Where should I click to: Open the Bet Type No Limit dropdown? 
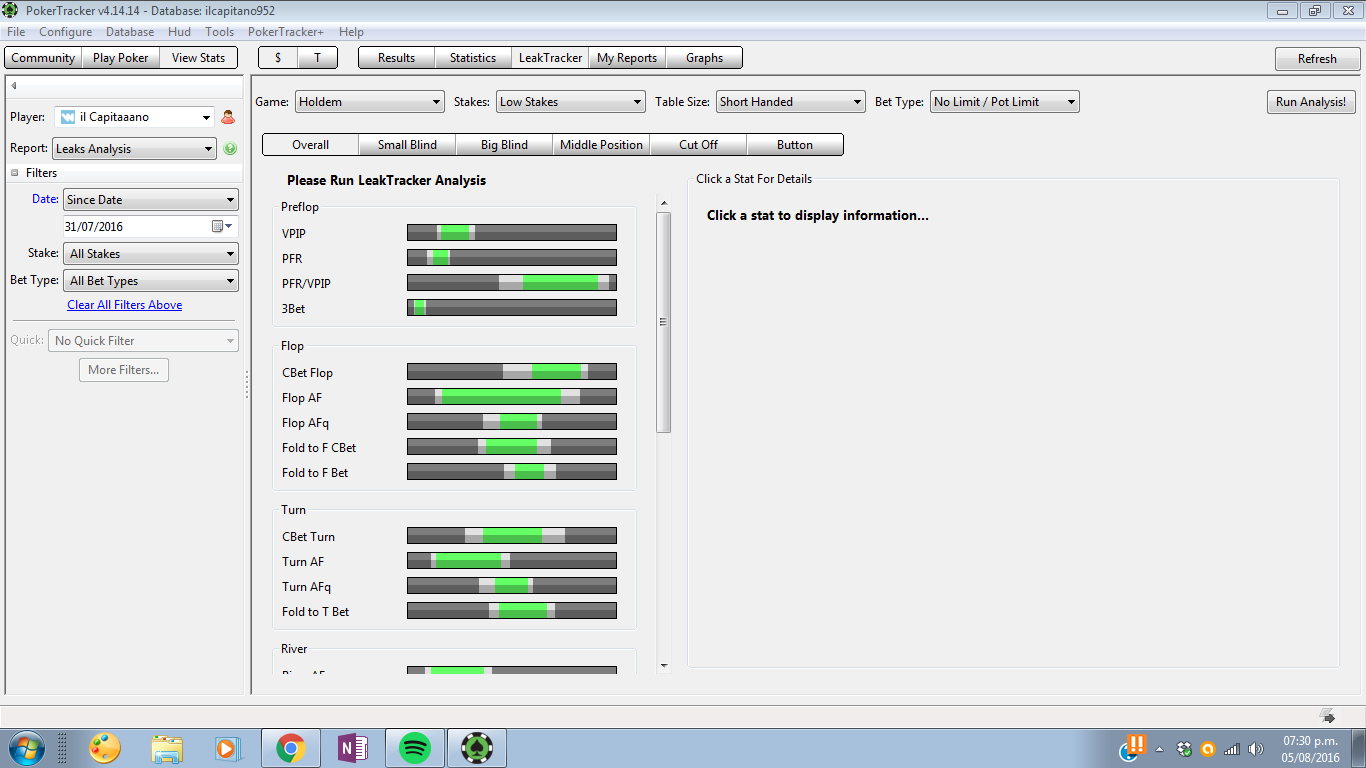coord(1005,102)
